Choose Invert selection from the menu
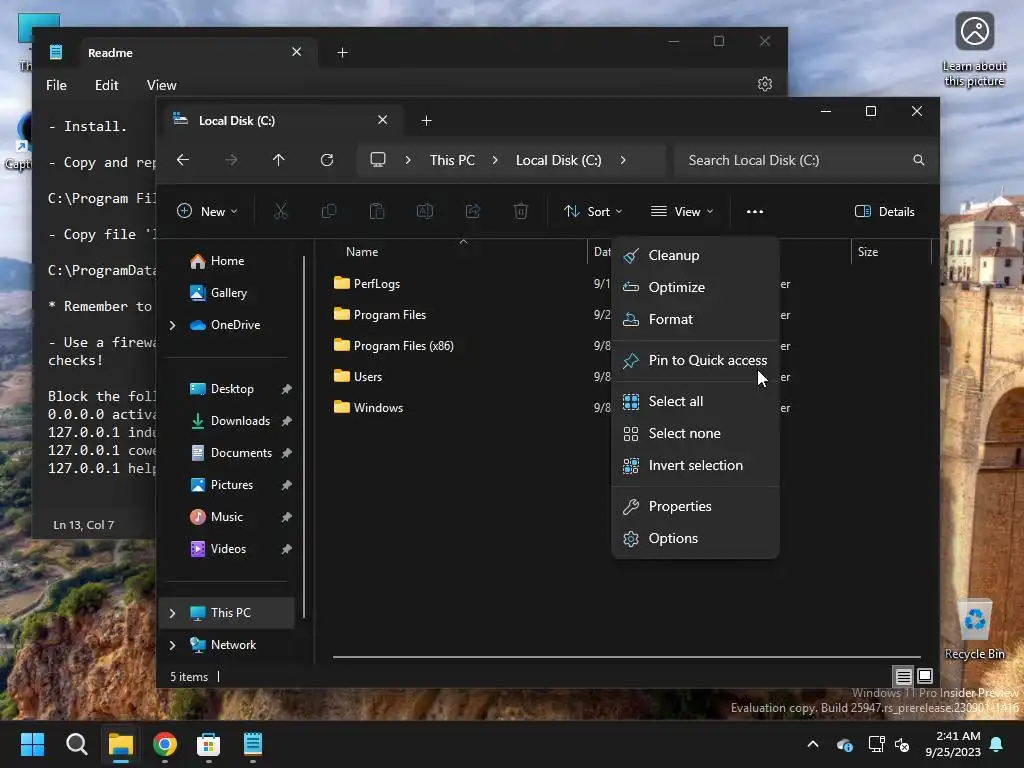Image resolution: width=1024 pixels, height=768 pixels. pyautogui.click(x=696, y=466)
